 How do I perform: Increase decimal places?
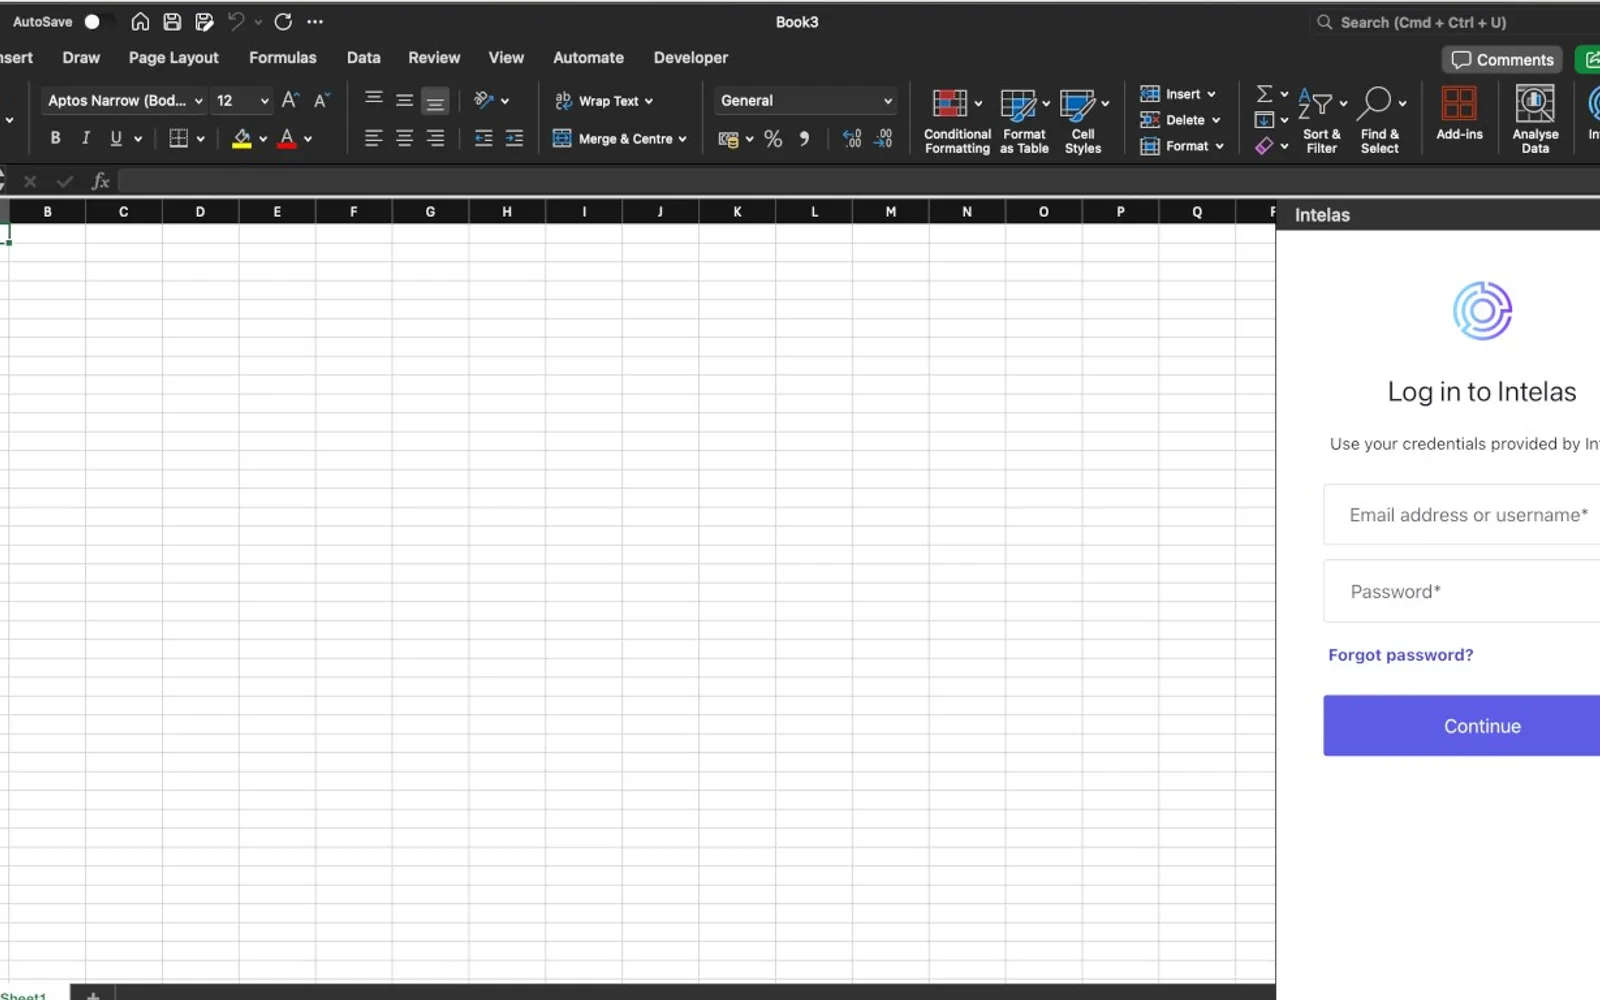coord(851,139)
